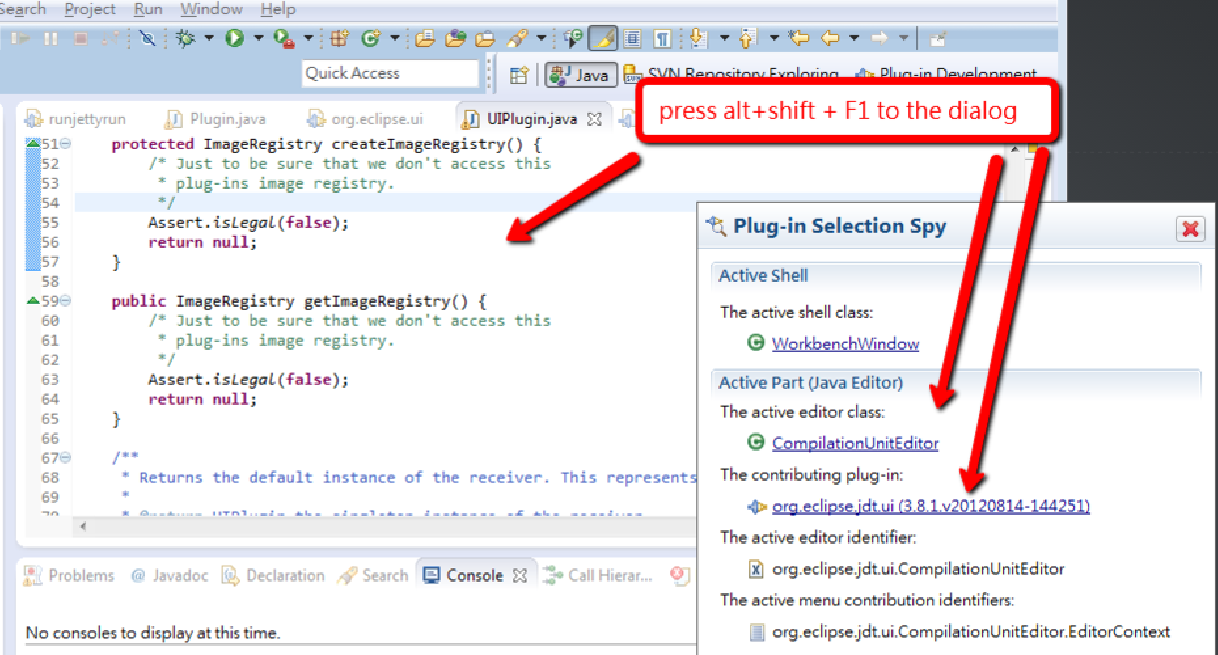This screenshot has height=655, width=1218.
Task: Click the Back navigation arrow
Action: pyautogui.click(x=830, y=39)
